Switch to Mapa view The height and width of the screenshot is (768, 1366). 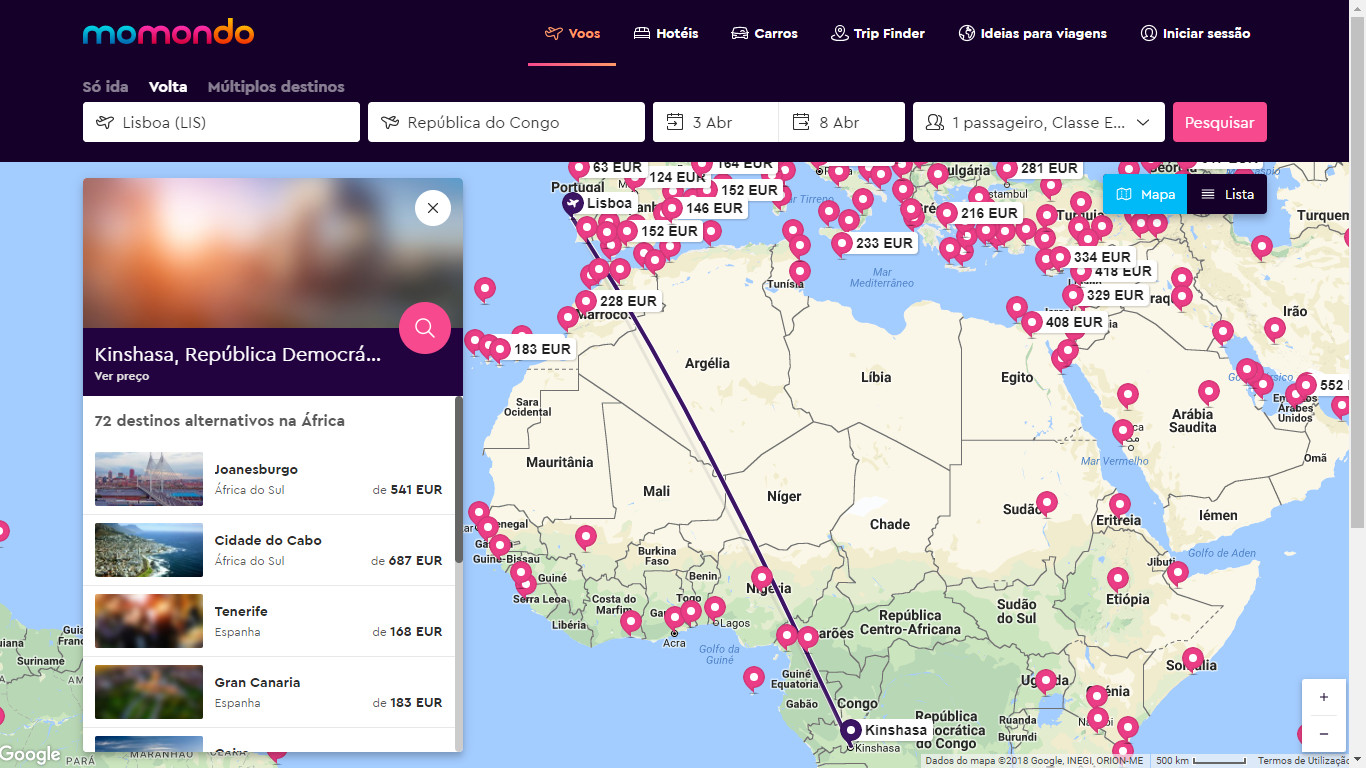point(1145,194)
